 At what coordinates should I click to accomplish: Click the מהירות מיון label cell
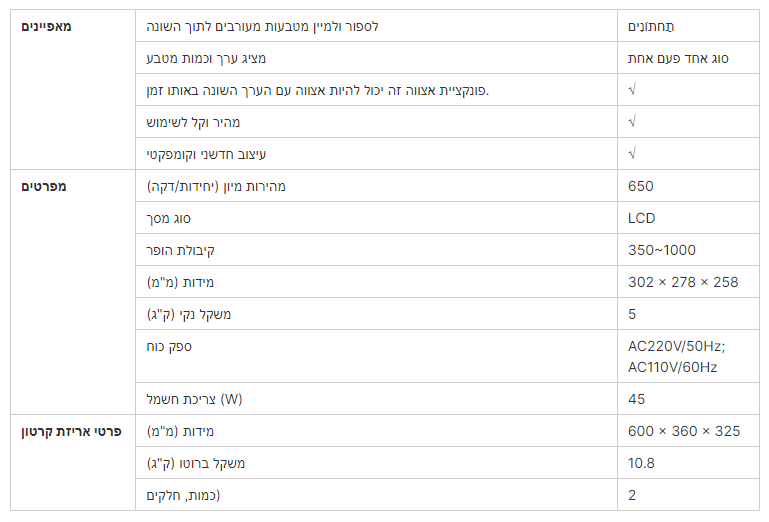point(376,186)
